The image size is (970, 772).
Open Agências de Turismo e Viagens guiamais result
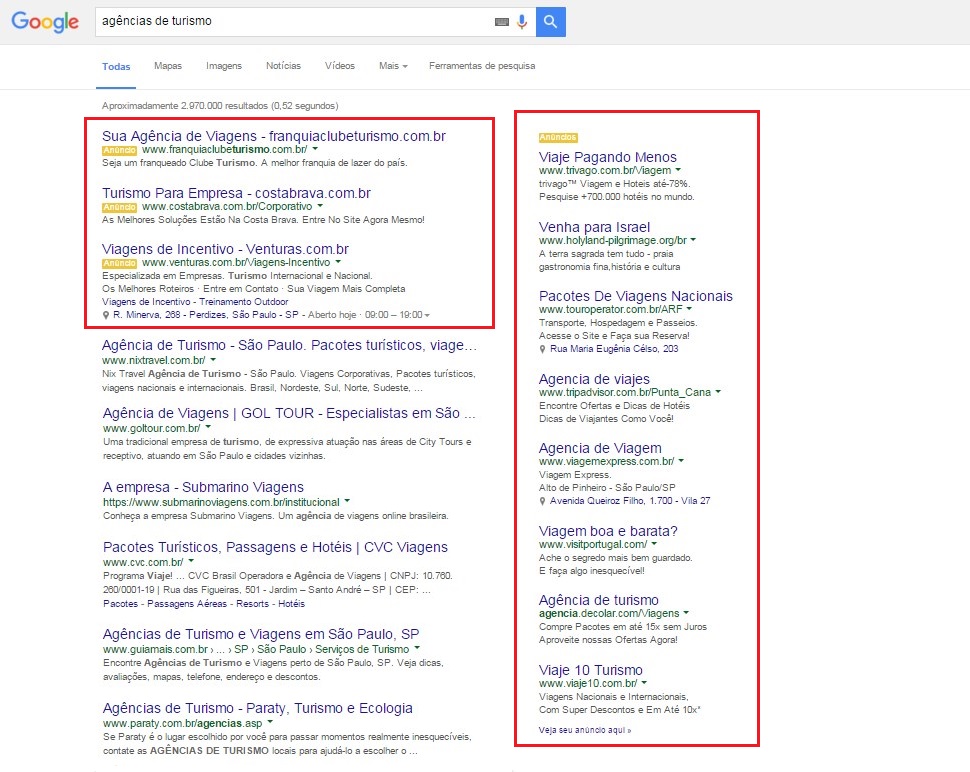point(261,634)
